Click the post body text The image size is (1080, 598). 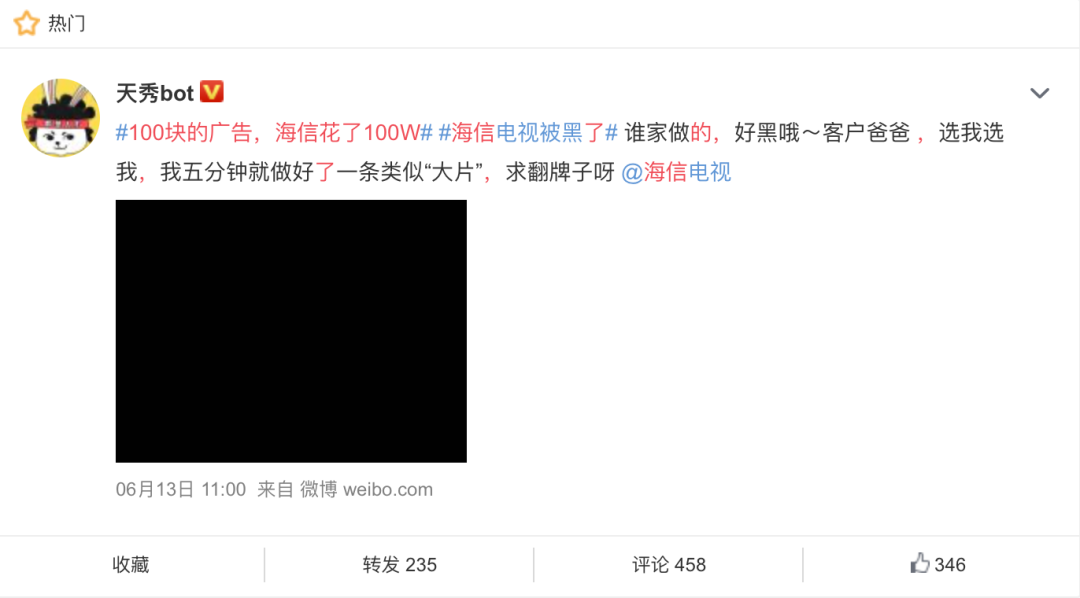pos(560,152)
